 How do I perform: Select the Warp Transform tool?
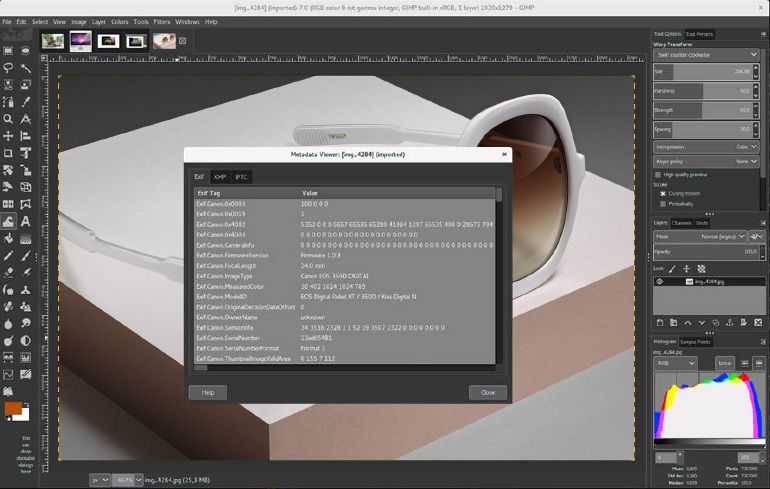click(8, 221)
